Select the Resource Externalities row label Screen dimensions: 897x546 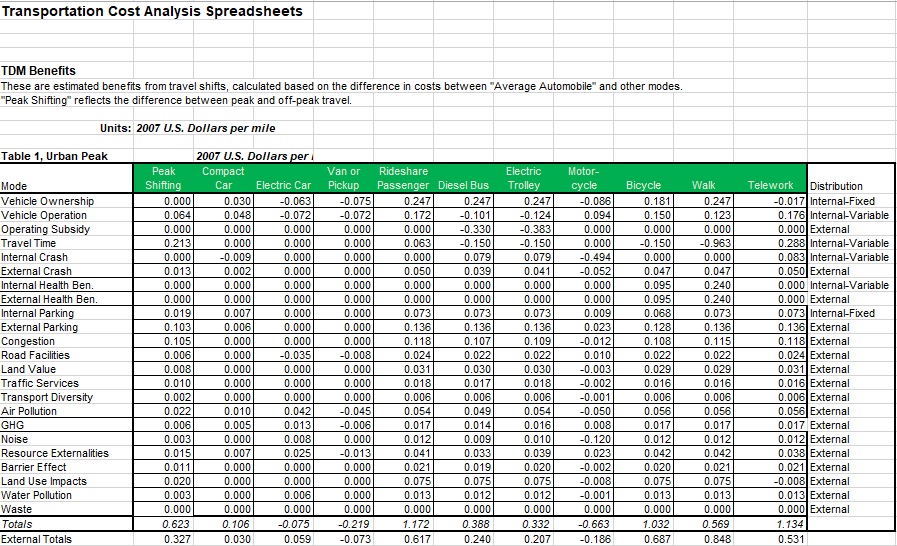[55, 453]
